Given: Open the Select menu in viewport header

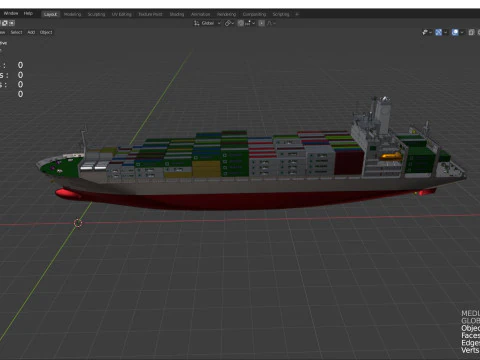Looking at the screenshot, I should [x=16, y=32].
